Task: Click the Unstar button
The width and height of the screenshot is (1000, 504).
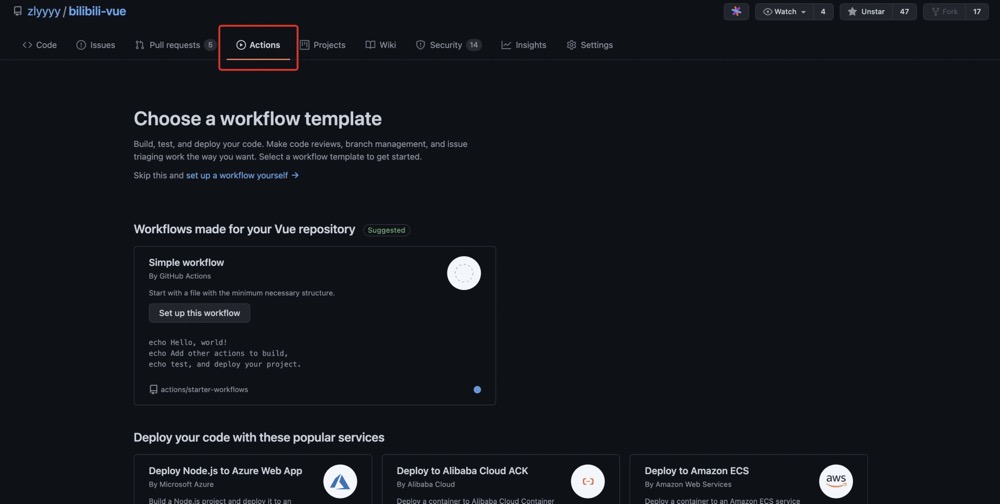Action: point(866,11)
